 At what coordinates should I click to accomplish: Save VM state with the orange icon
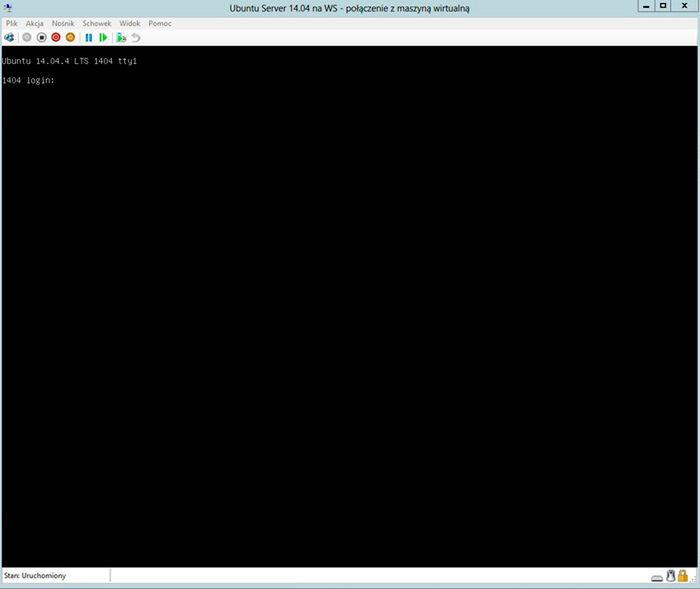(x=70, y=38)
